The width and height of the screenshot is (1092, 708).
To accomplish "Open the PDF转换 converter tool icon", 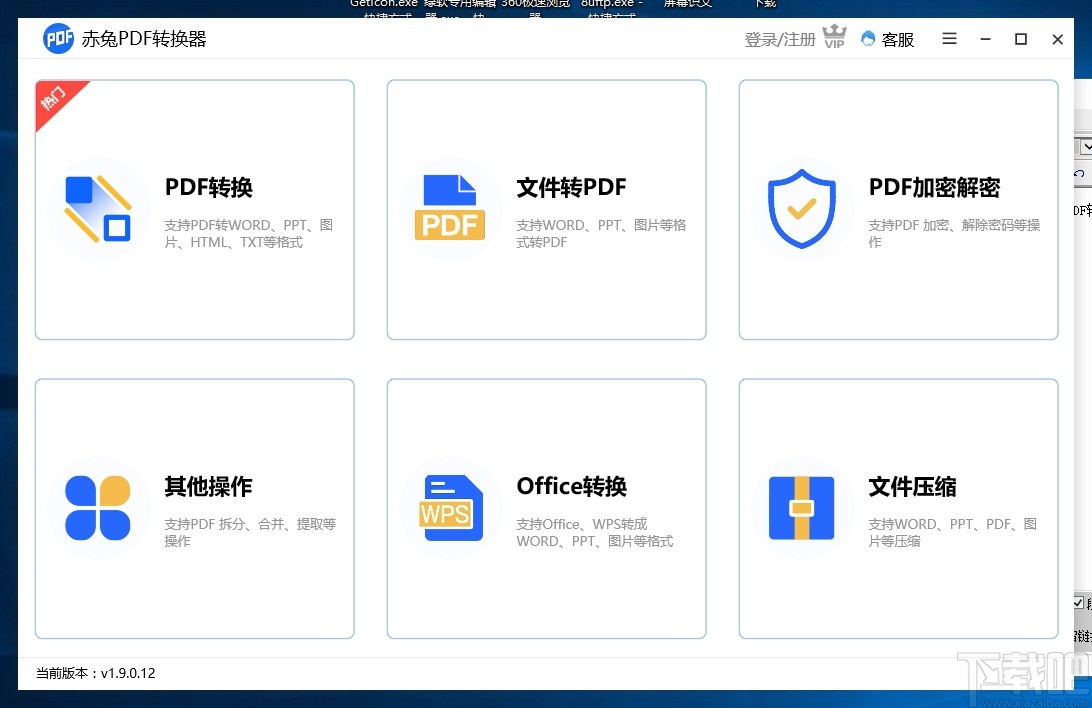I will (98, 209).
